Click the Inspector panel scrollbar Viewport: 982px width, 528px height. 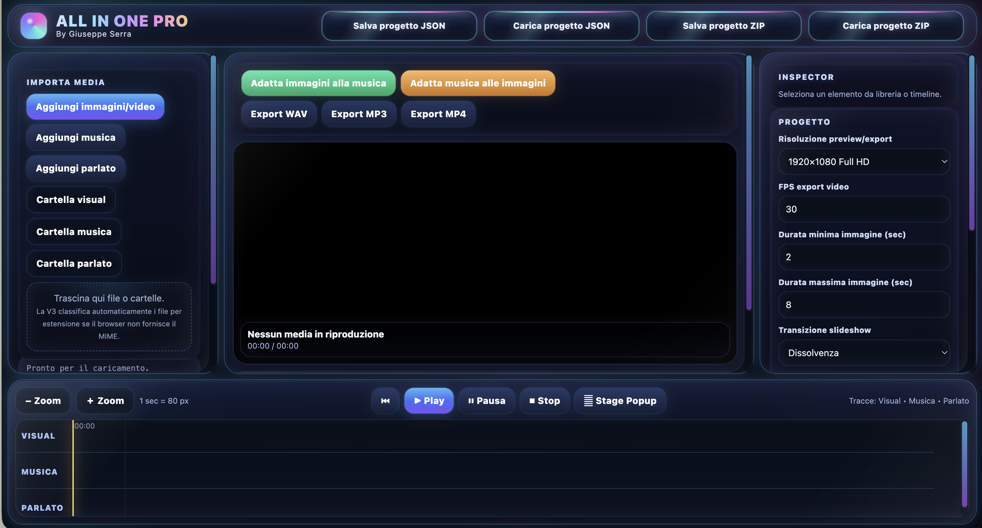(972, 143)
